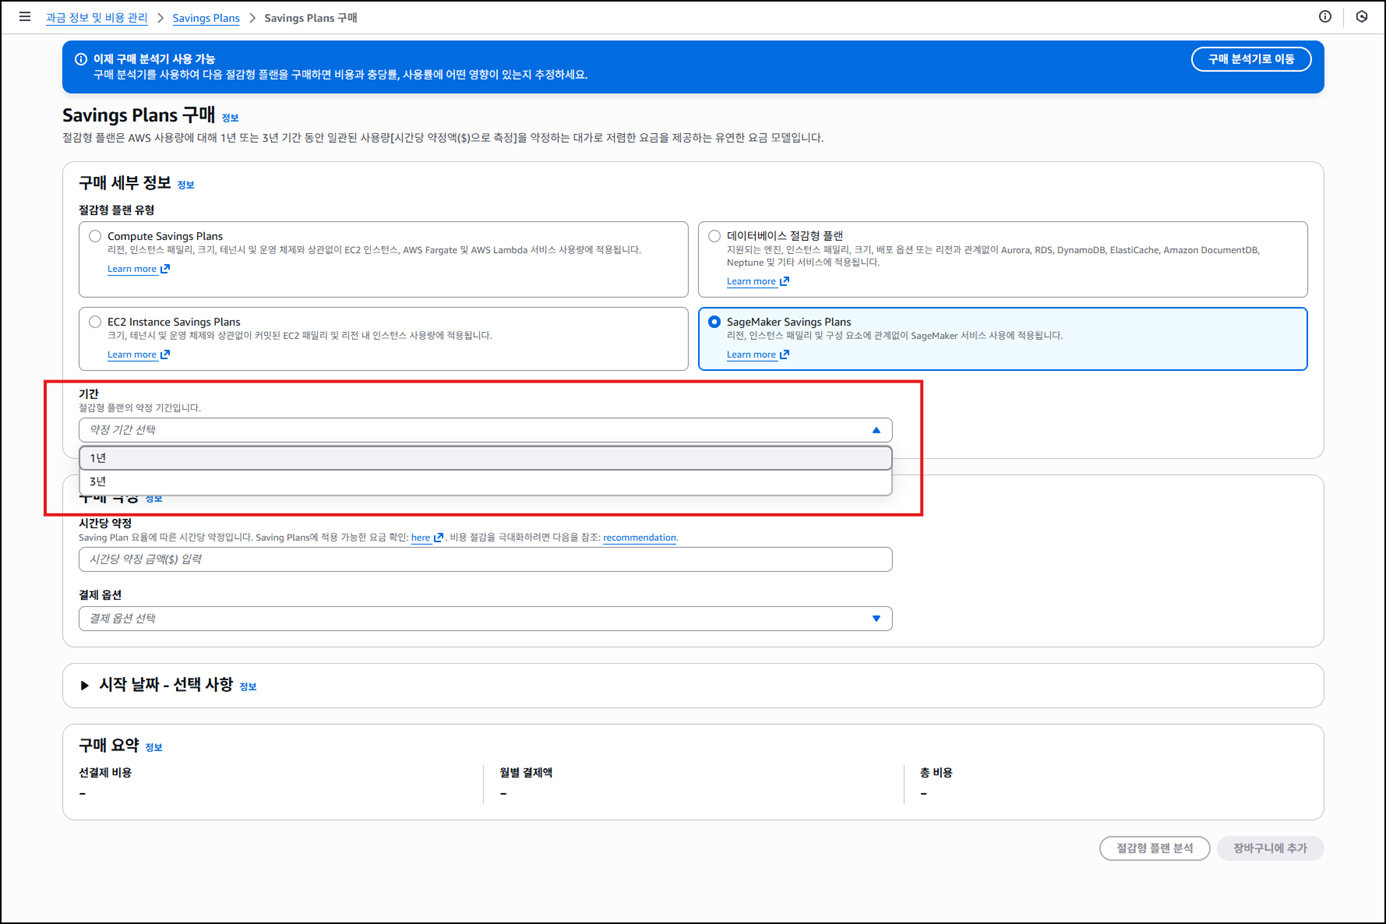1386x924 pixels.
Task: Choose 1년 from the term list
Action: [485, 458]
